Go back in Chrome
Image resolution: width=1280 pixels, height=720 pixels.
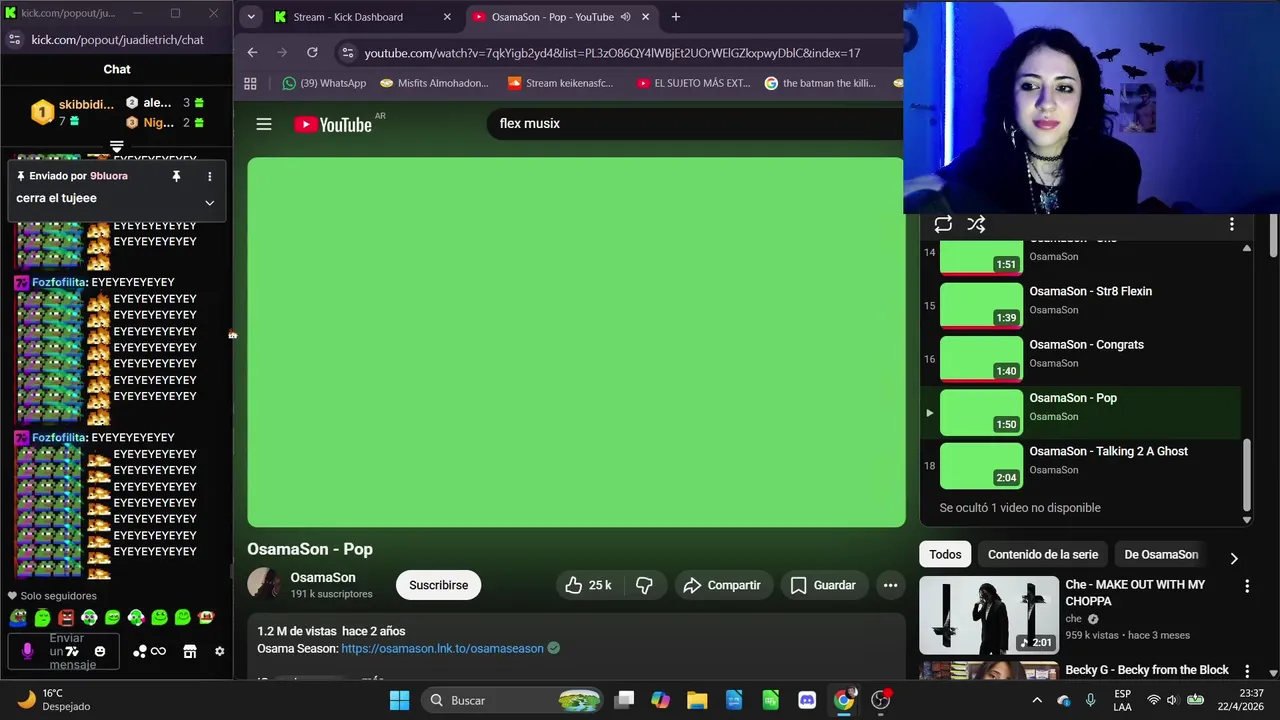tap(252, 52)
